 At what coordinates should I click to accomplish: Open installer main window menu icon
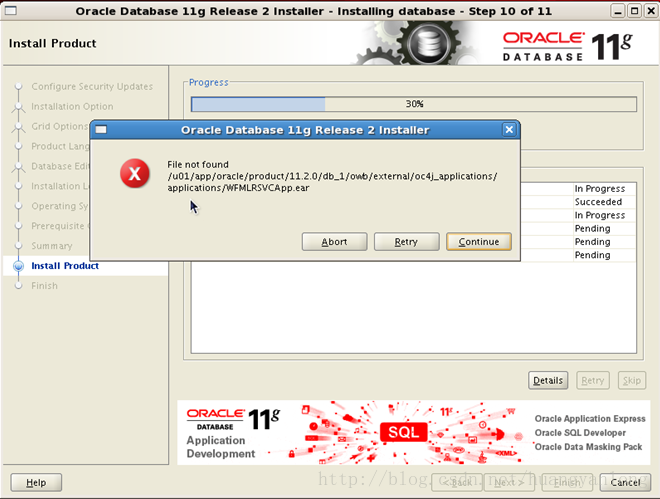(x=11, y=11)
